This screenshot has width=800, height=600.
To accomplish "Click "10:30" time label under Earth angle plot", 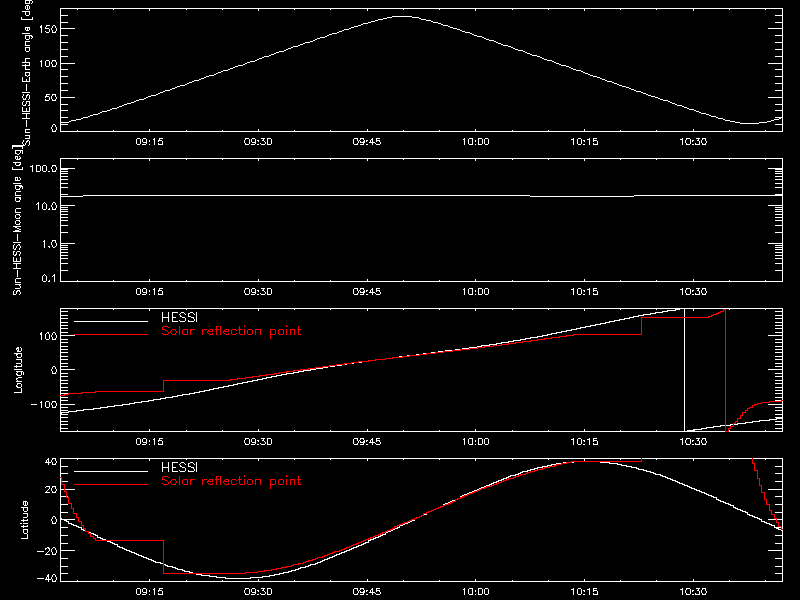I will pos(693,142).
